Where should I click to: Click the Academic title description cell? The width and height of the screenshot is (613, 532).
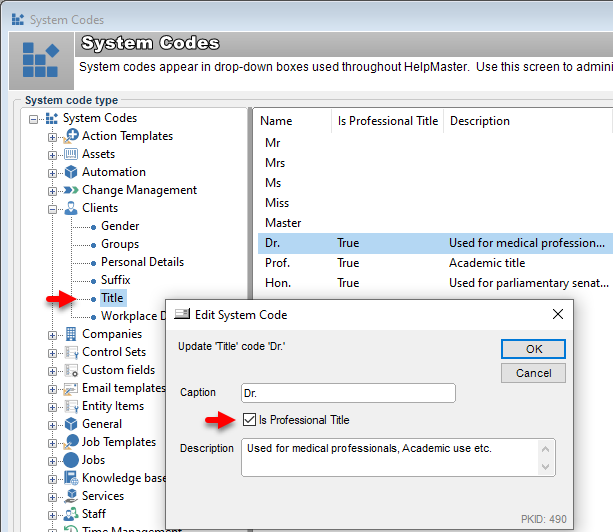487,263
